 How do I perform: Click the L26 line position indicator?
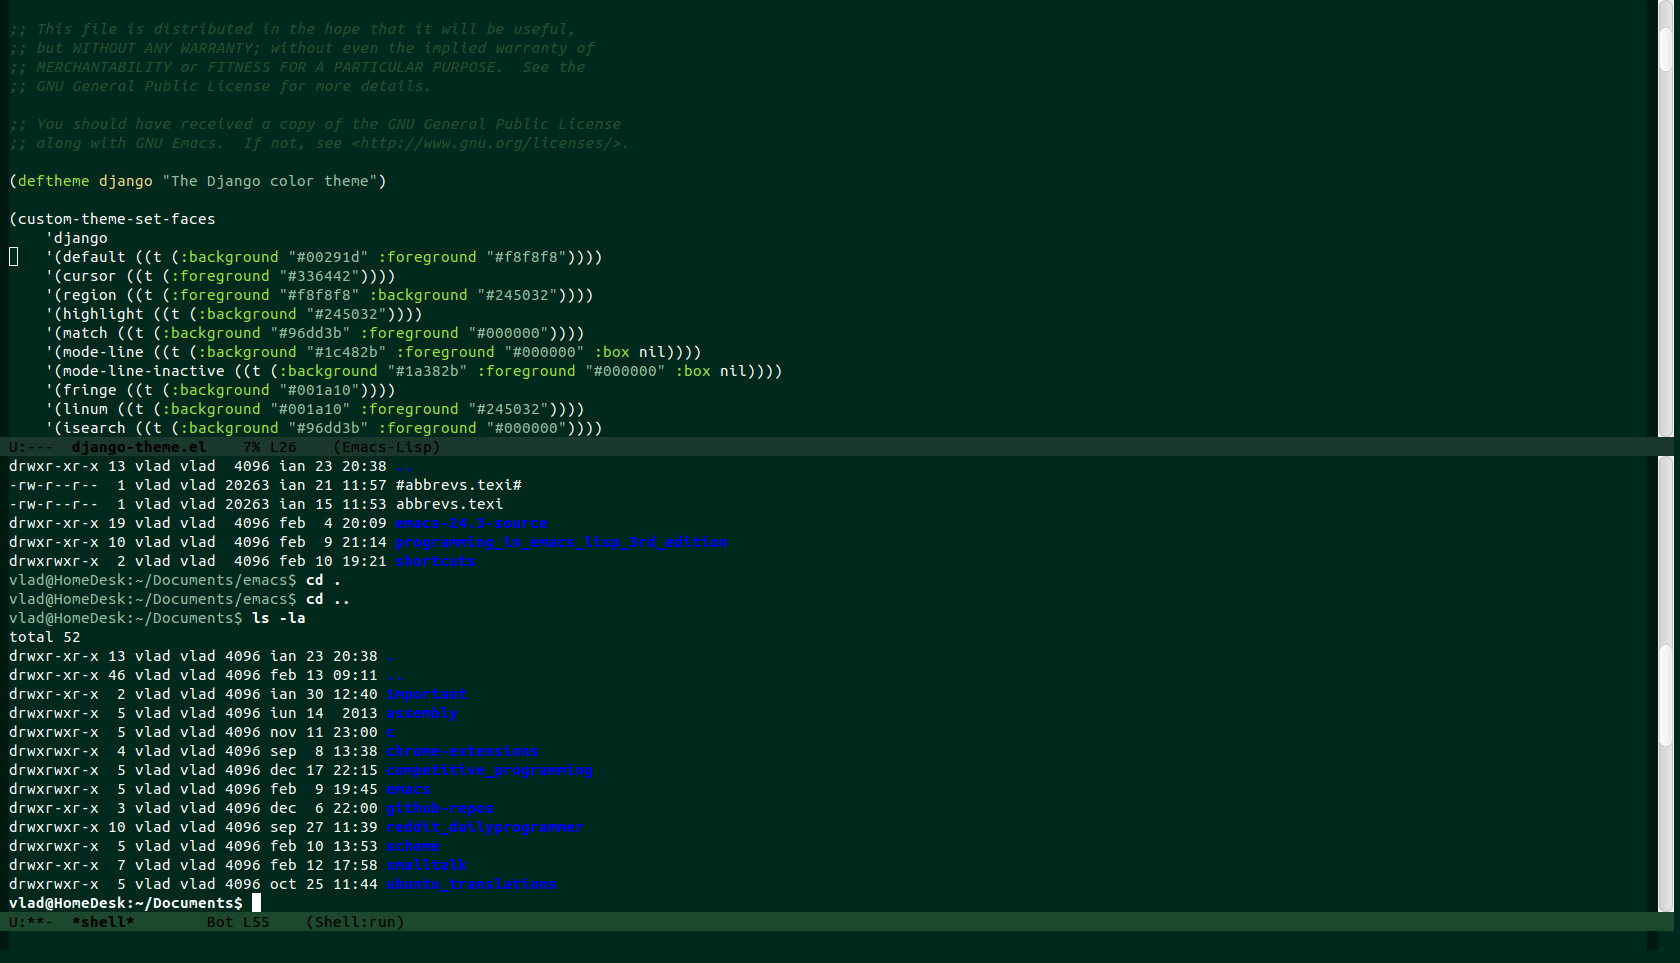[283, 447]
